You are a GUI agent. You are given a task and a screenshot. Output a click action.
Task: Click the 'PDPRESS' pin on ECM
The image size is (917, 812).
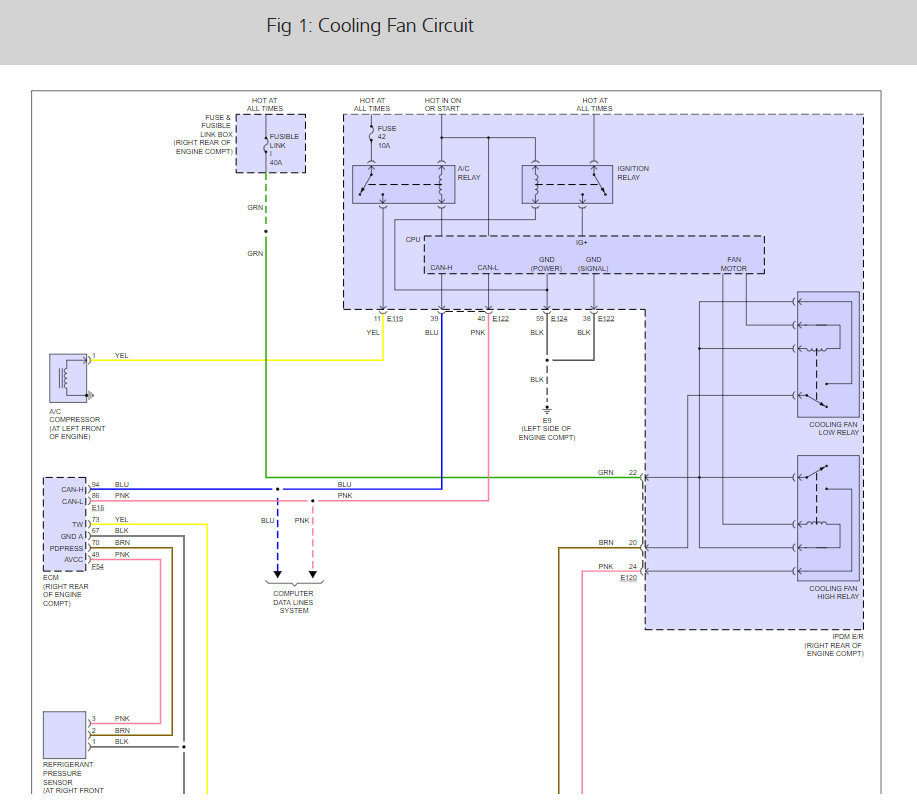tap(67, 548)
